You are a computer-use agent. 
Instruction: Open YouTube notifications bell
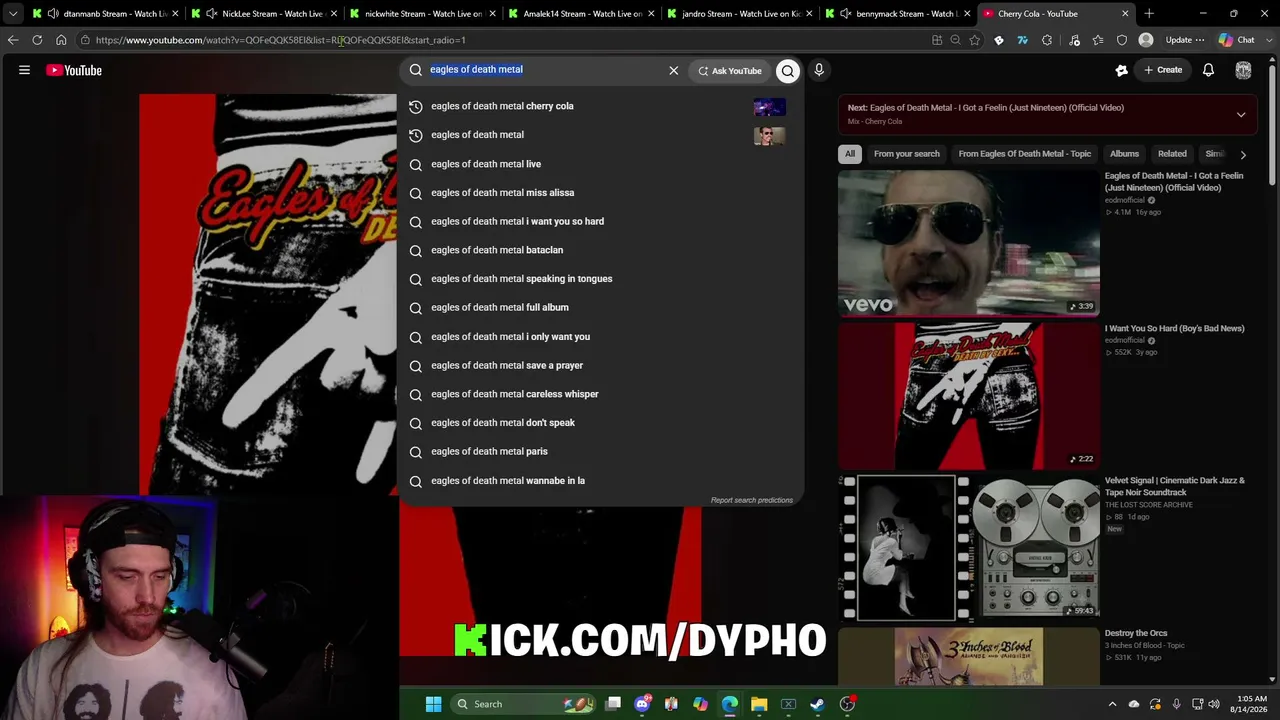1208,70
